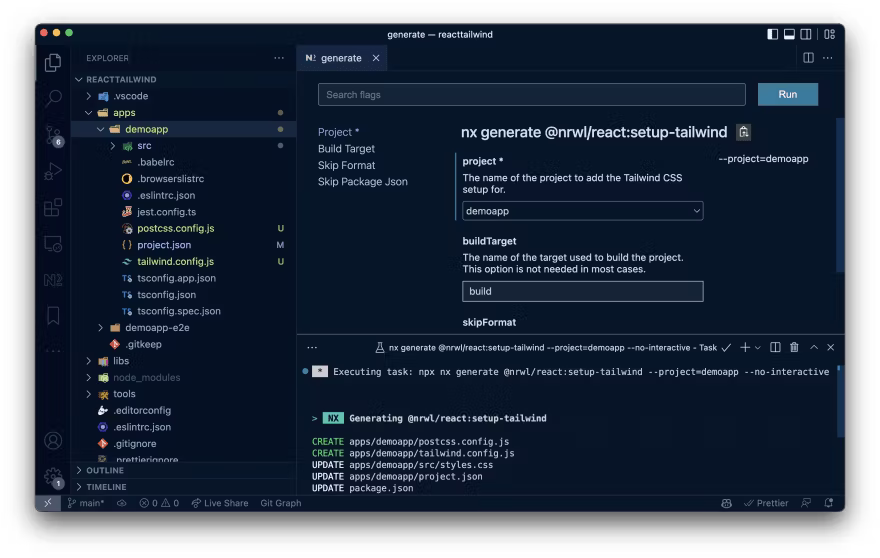Open Git Graph from status bar
The width and height of the screenshot is (880, 558).
[281, 503]
